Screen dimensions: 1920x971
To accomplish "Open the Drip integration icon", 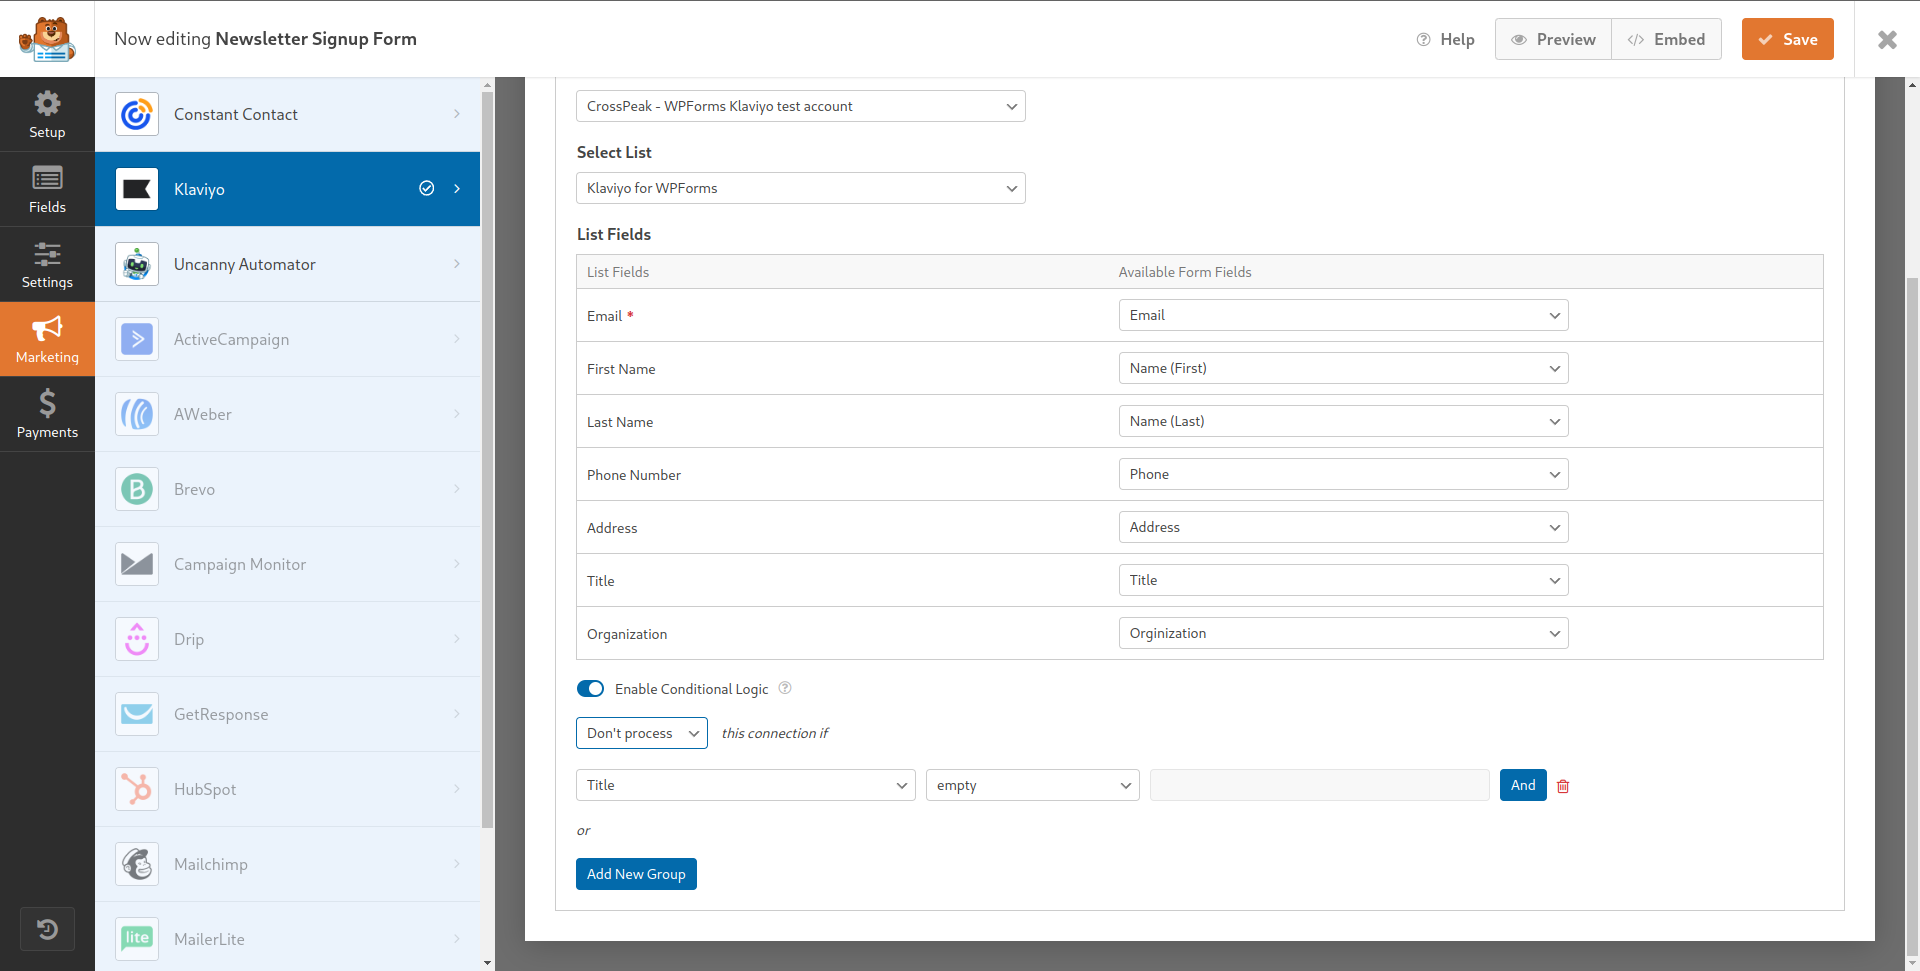I will 137,639.
